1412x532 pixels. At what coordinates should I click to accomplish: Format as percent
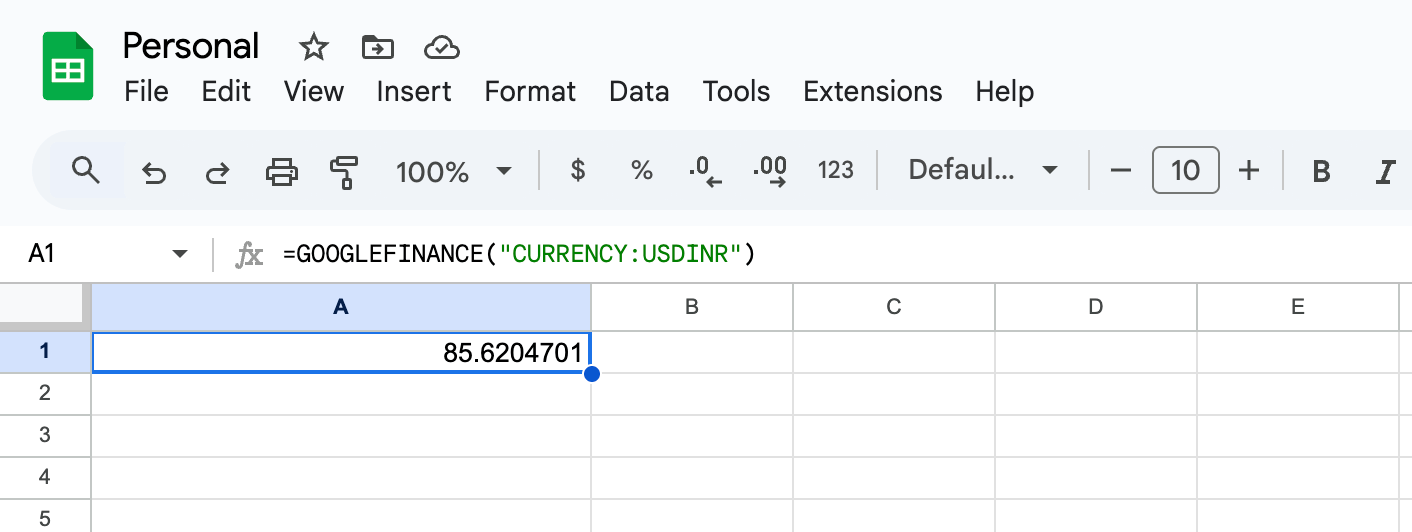point(641,171)
